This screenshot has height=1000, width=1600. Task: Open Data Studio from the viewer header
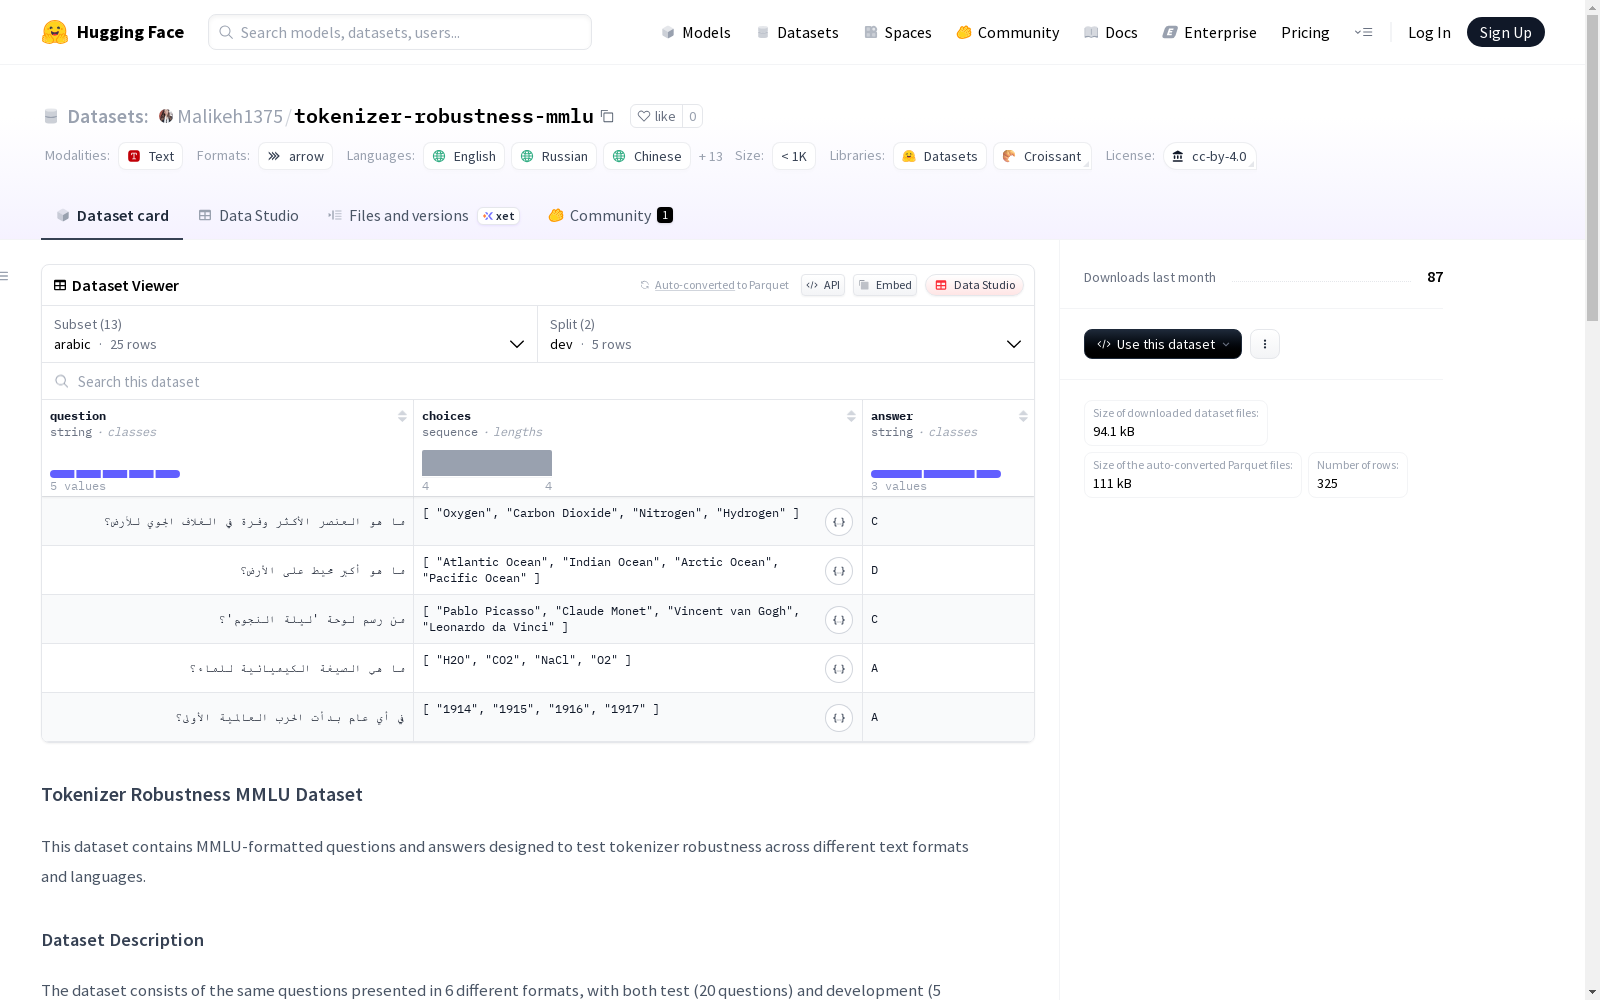(x=975, y=285)
